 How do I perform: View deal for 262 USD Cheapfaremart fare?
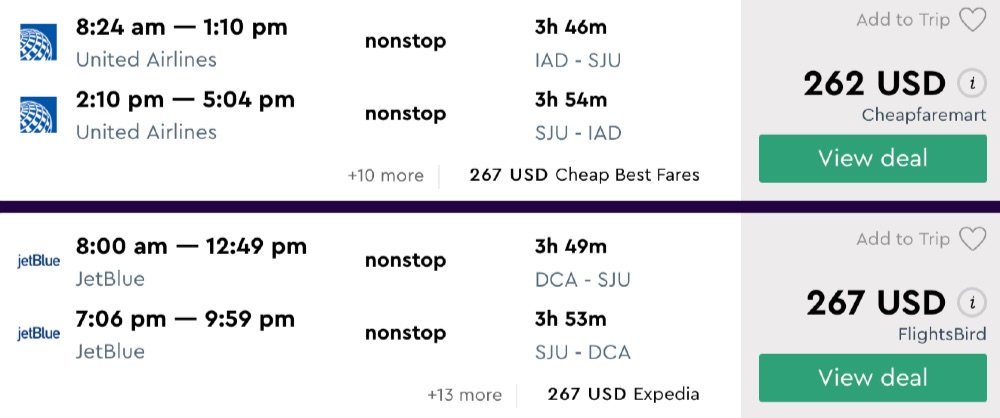click(872, 158)
